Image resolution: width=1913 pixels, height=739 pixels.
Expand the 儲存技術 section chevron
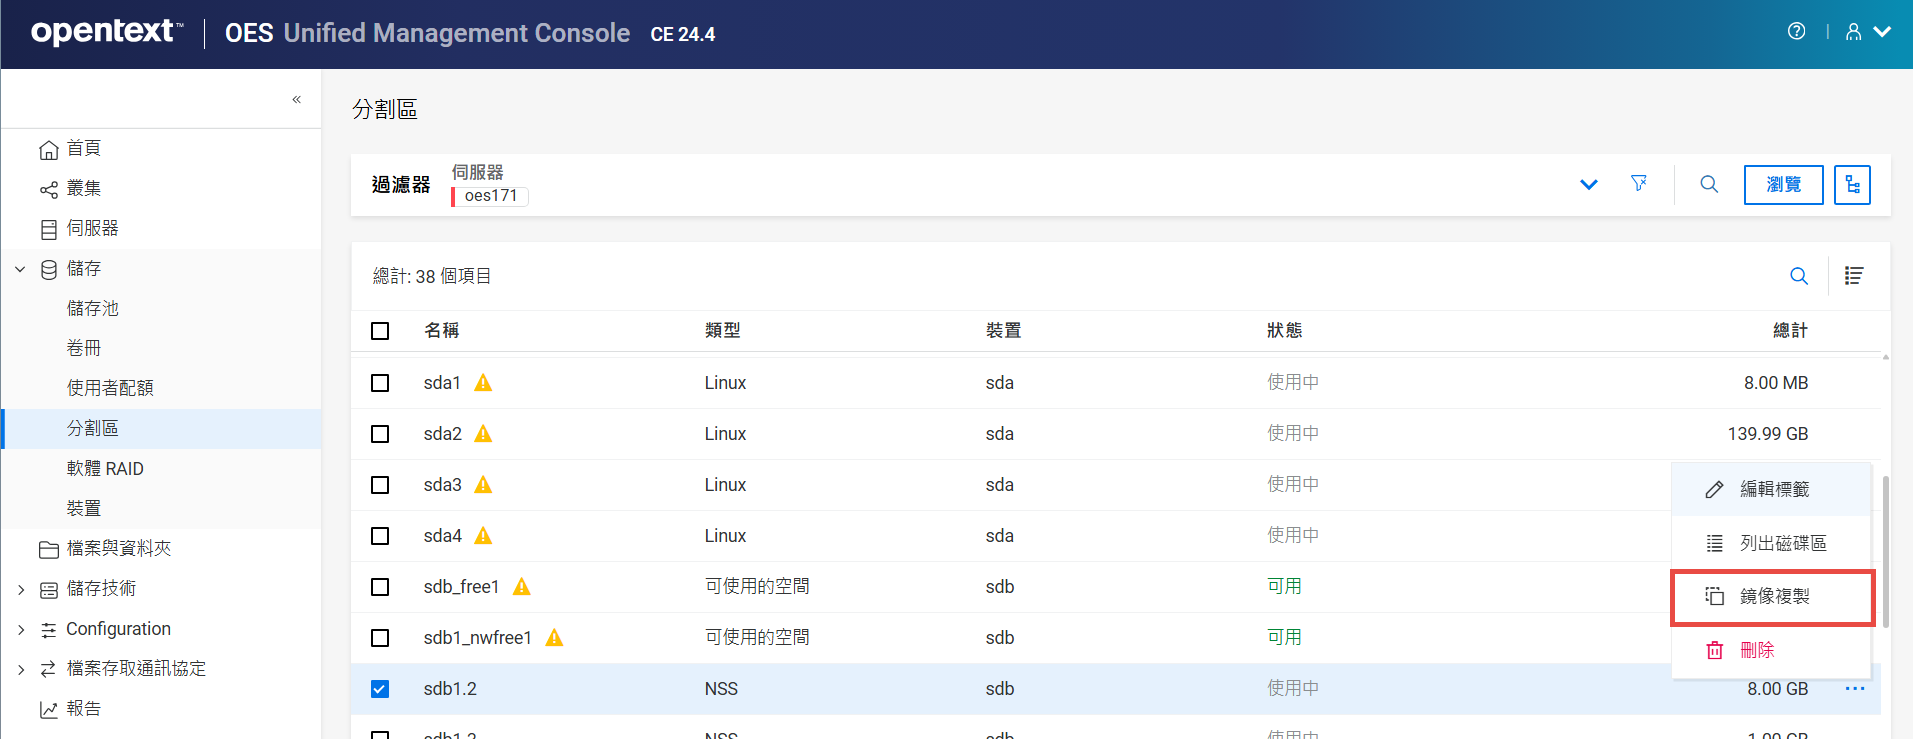(x=21, y=589)
